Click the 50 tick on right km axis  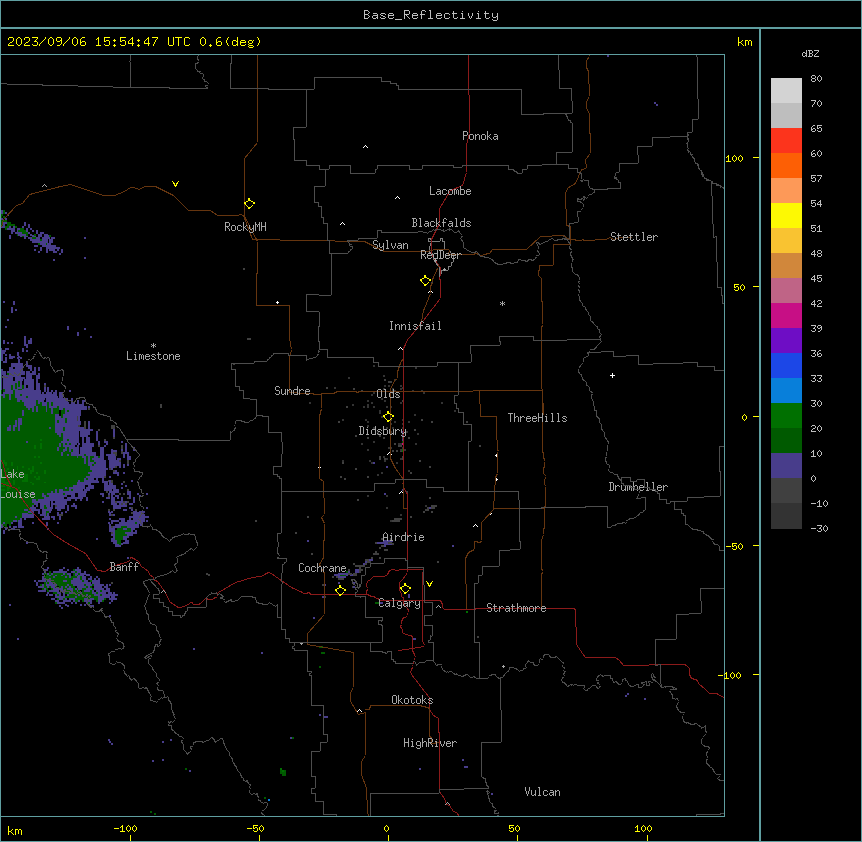[x=739, y=287]
